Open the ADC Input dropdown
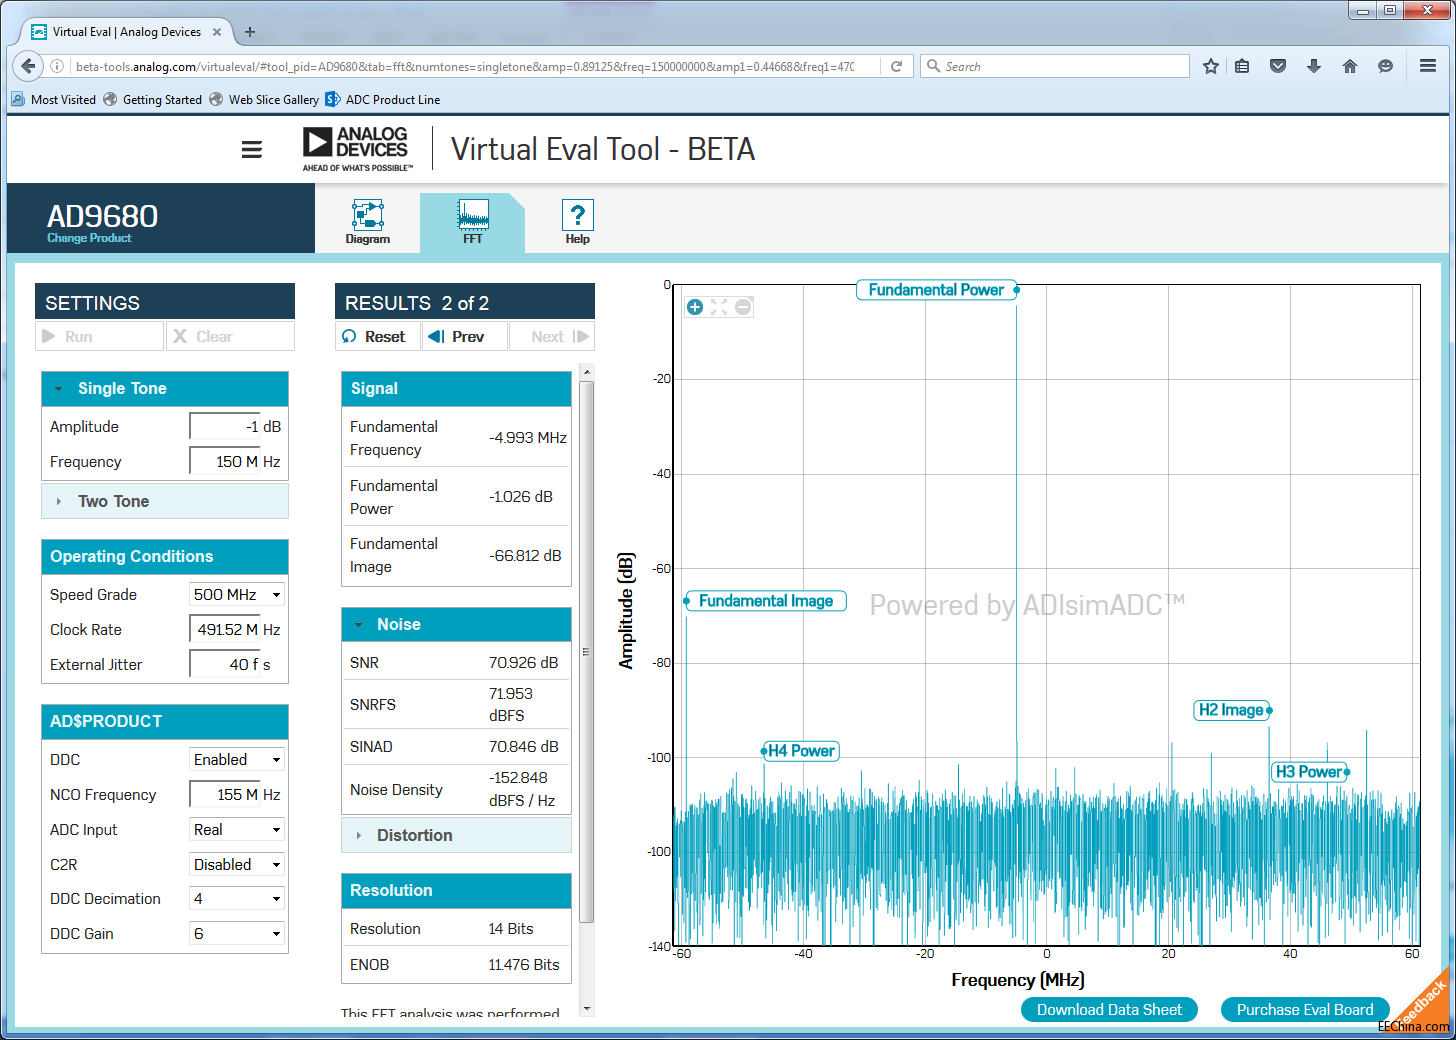The height and width of the screenshot is (1040, 1456). [x=237, y=829]
